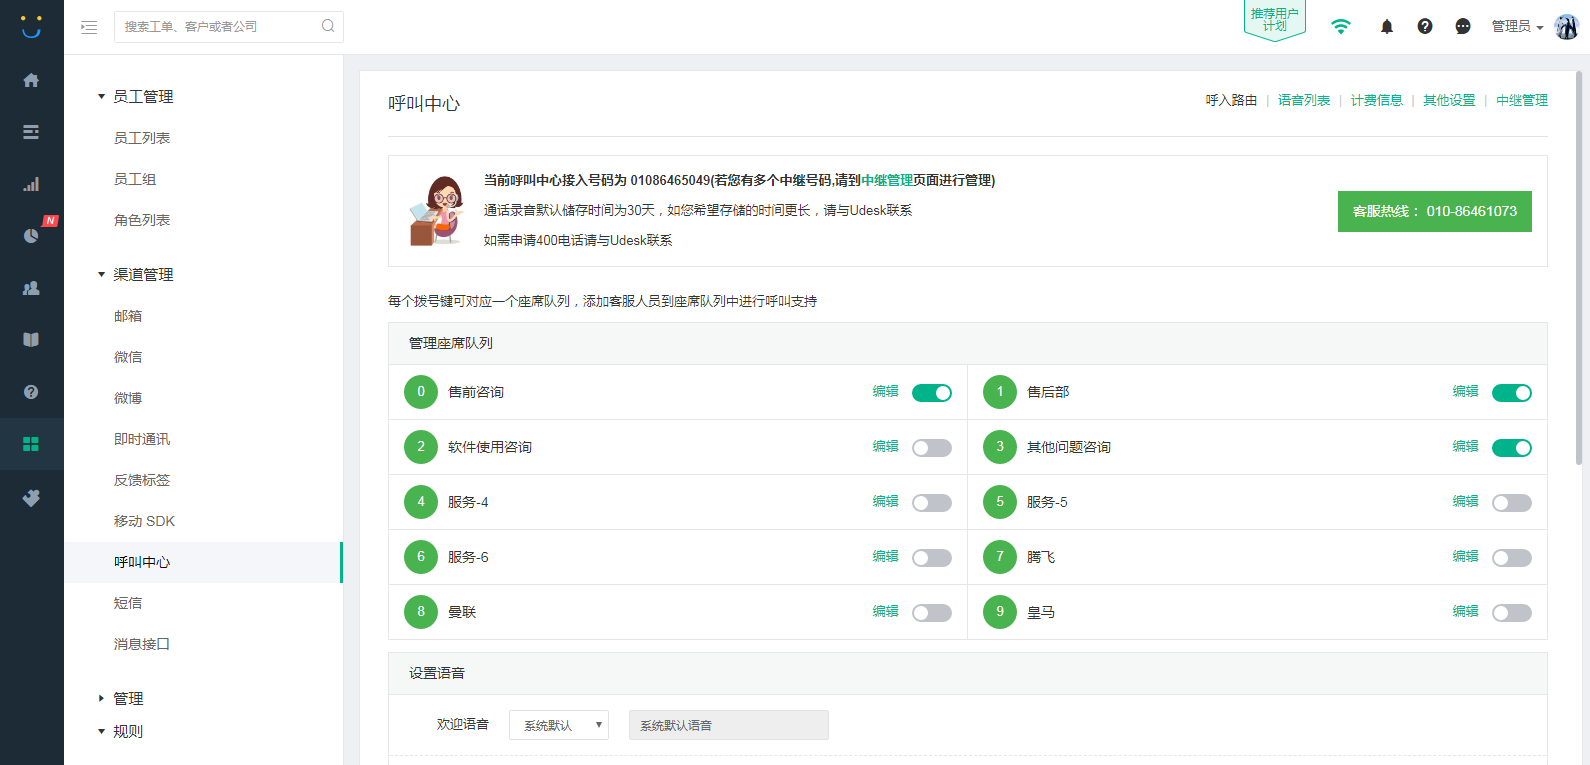Screen dimensions: 1590x765
Task: Open the customers people icon in sidebar
Action: pyautogui.click(x=31, y=288)
